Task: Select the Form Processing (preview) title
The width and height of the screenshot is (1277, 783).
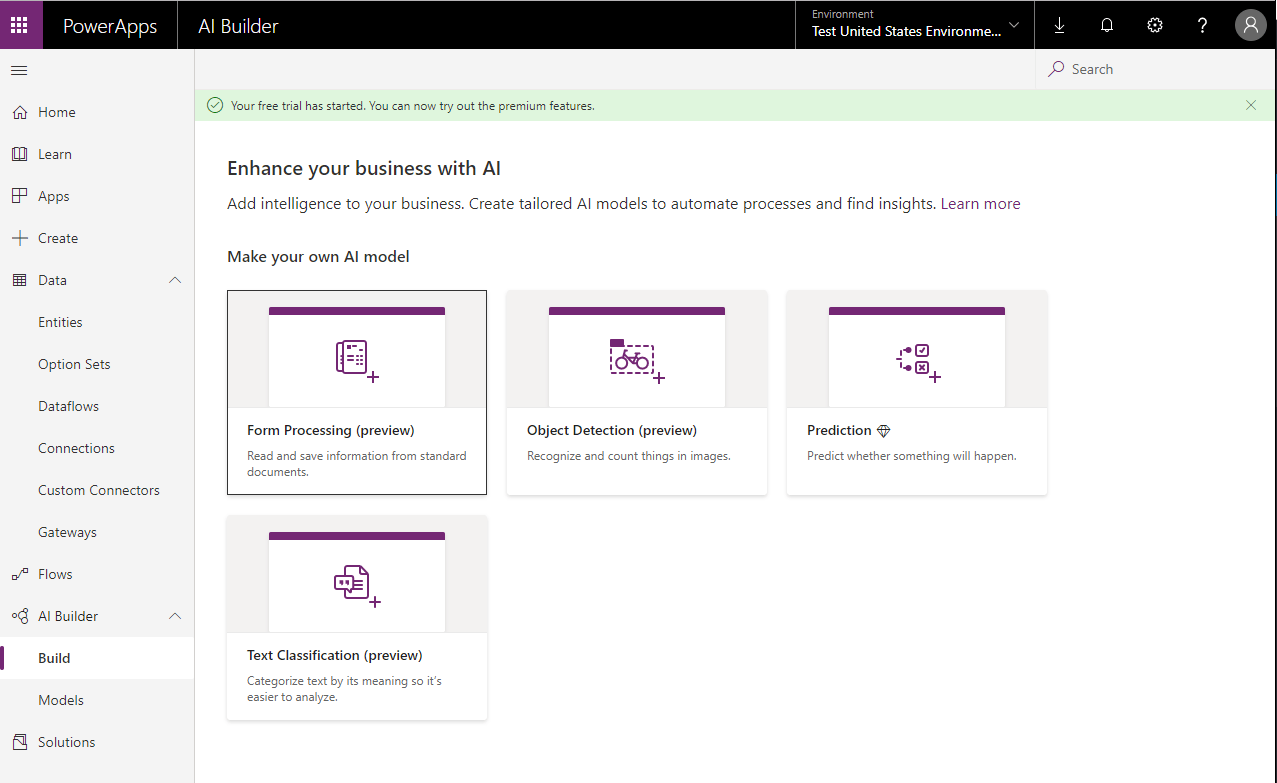Action: (x=331, y=431)
